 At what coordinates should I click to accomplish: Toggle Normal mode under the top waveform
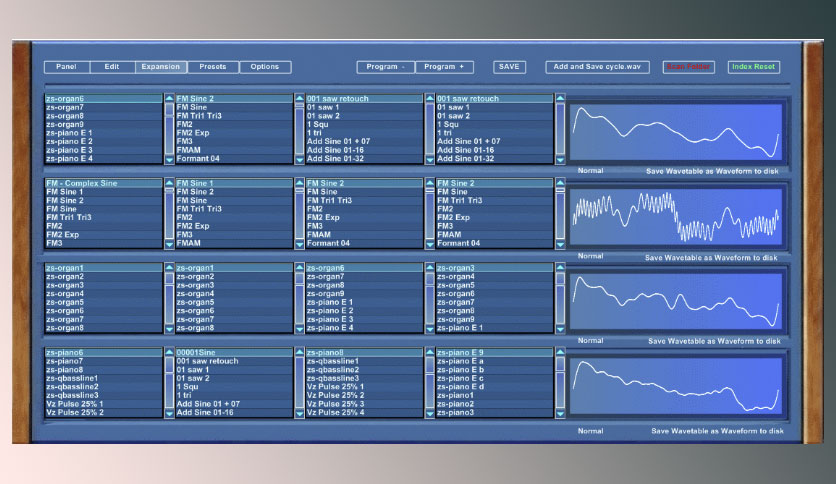tap(590, 171)
